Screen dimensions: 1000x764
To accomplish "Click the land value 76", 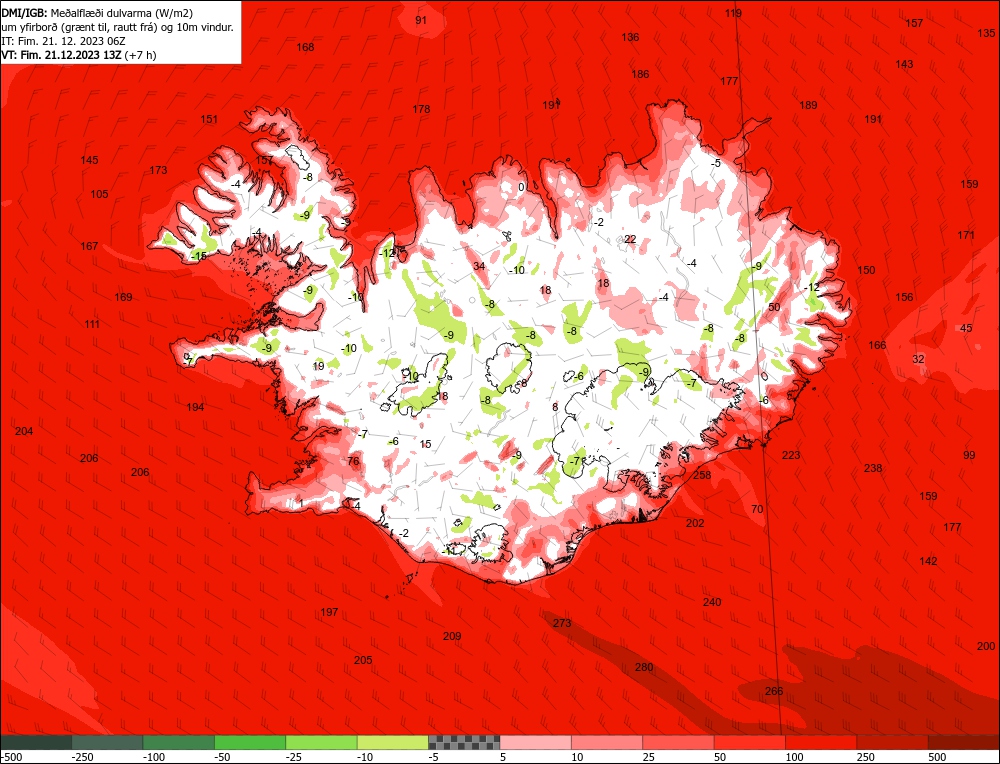I will tap(353, 462).
